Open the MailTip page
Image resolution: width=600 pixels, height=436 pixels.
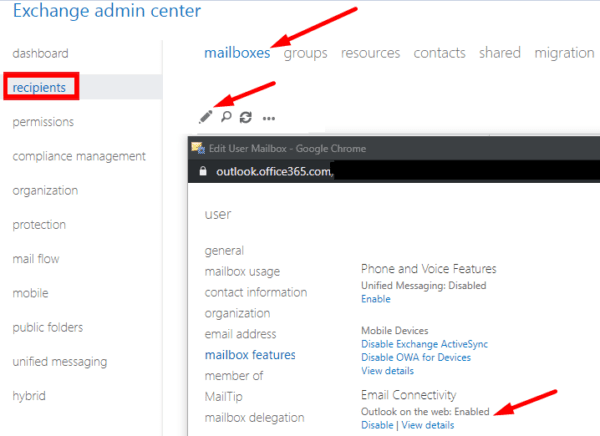point(224,397)
